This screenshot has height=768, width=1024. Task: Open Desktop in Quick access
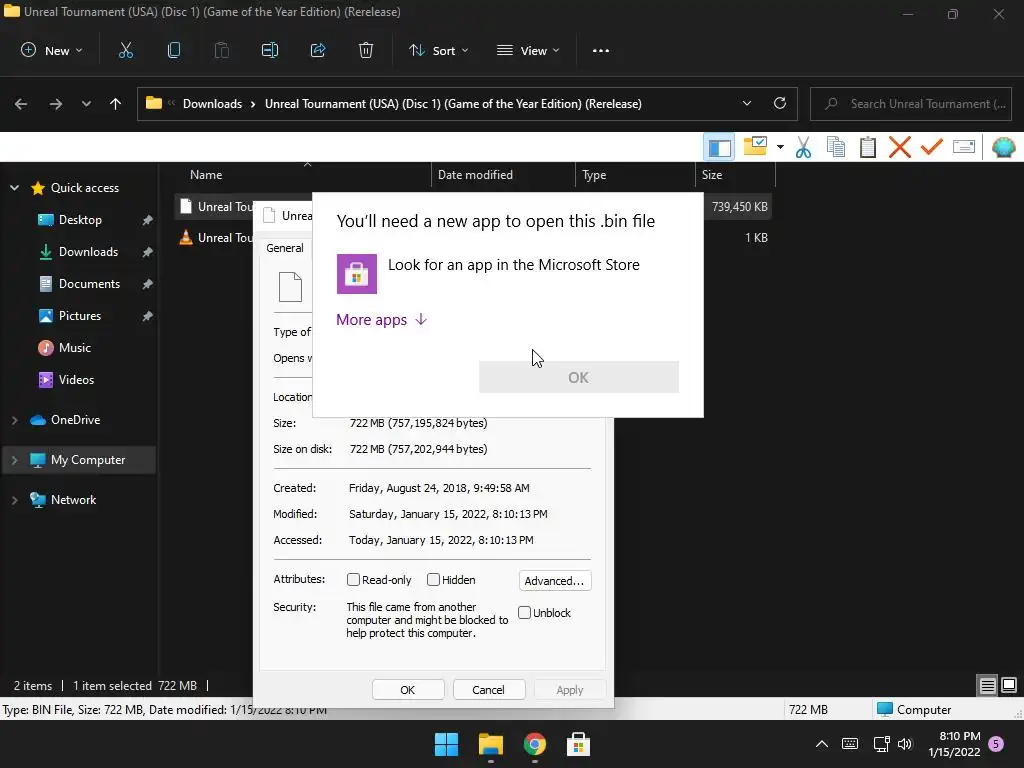pyautogui.click(x=80, y=220)
